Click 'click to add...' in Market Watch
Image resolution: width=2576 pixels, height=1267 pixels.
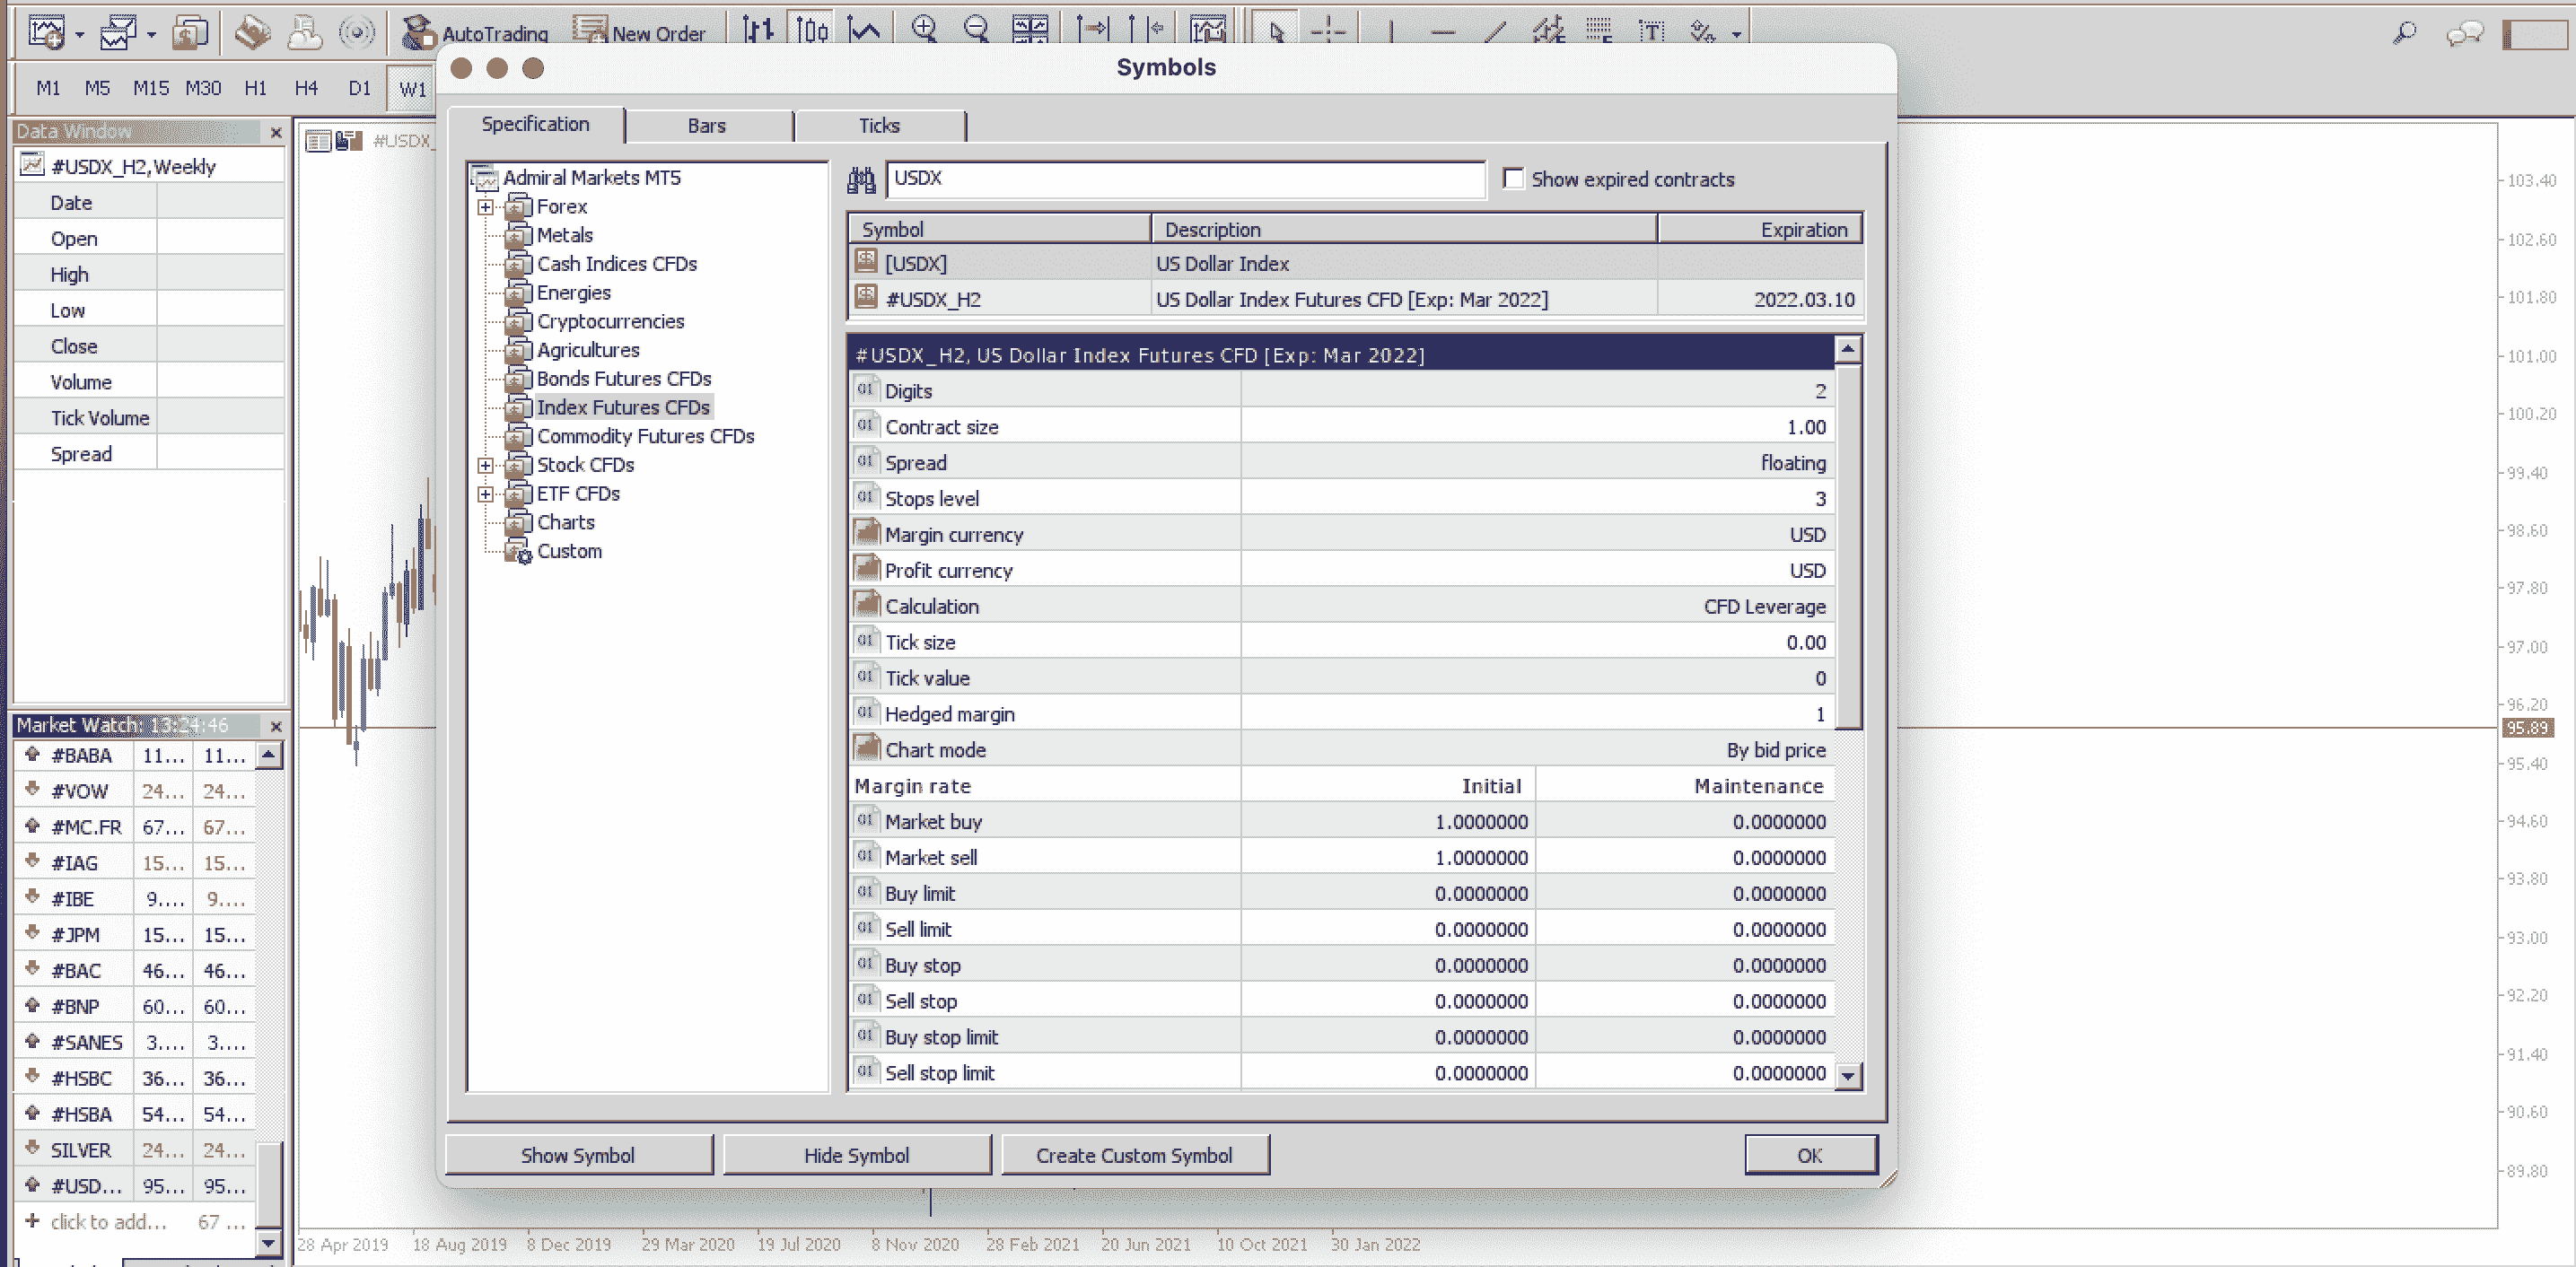pyautogui.click(x=108, y=1222)
